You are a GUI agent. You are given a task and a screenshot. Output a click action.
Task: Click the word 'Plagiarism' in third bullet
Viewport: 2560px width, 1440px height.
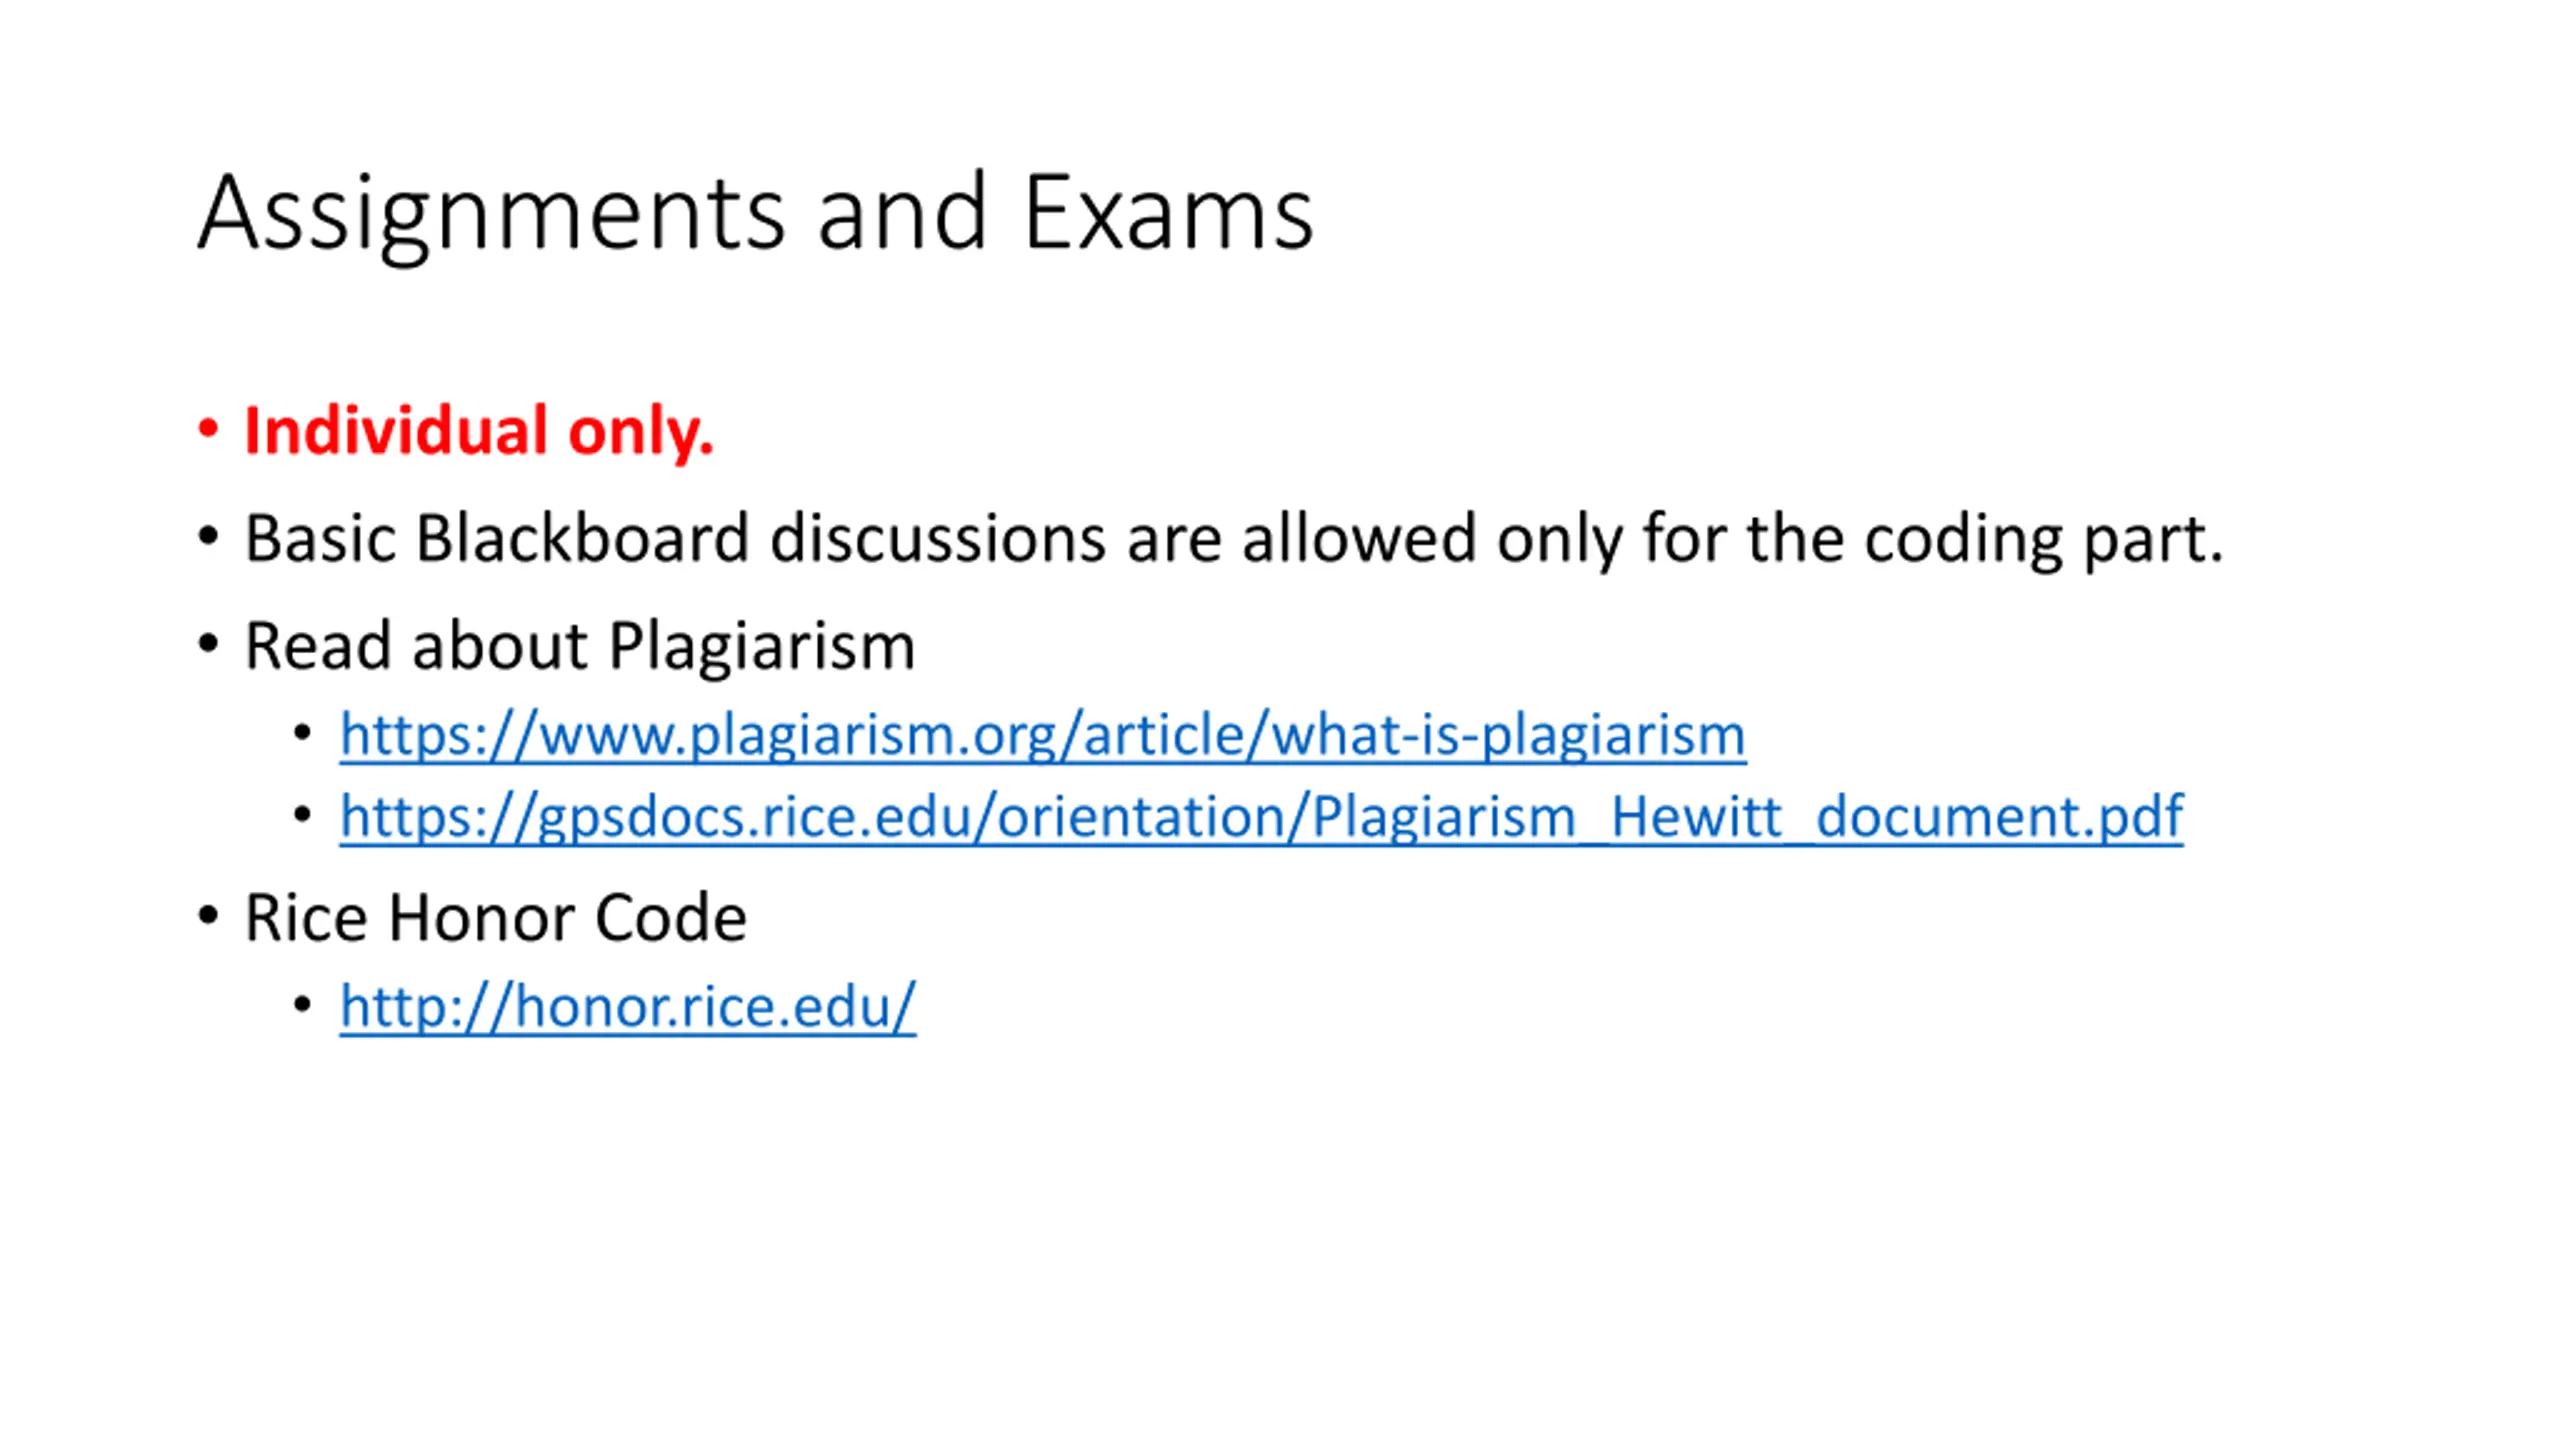pyautogui.click(x=762, y=647)
